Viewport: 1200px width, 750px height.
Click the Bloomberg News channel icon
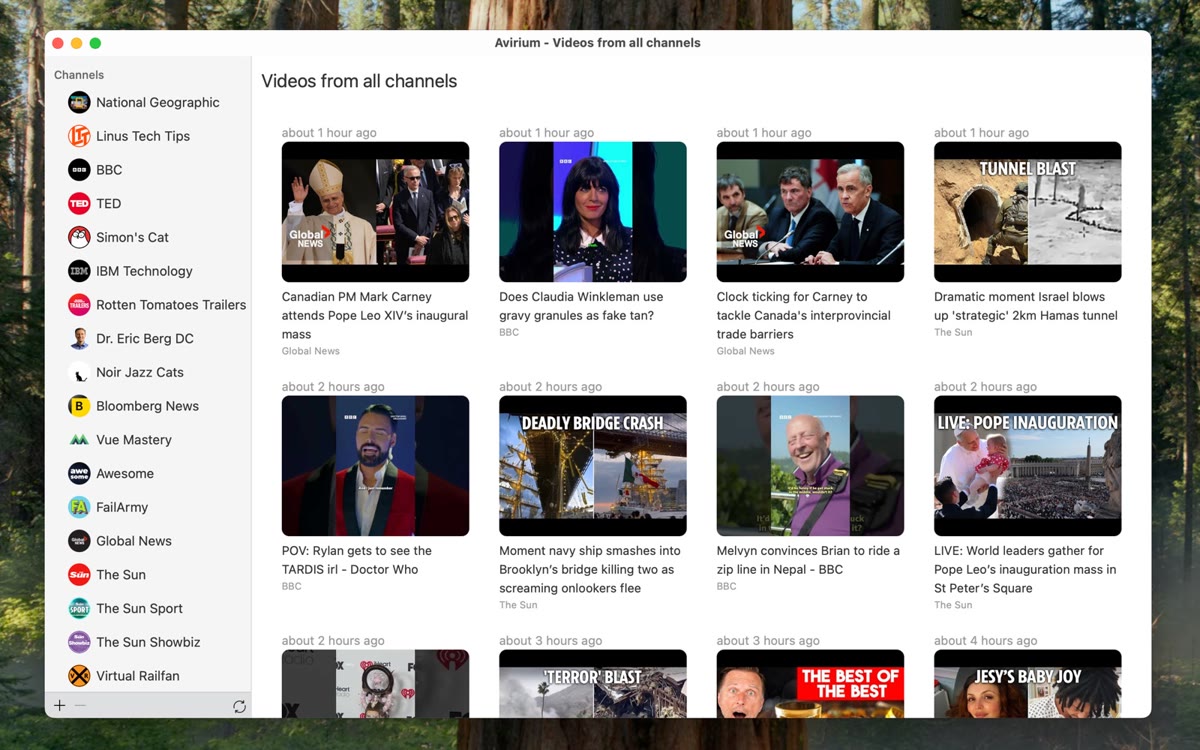79,406
